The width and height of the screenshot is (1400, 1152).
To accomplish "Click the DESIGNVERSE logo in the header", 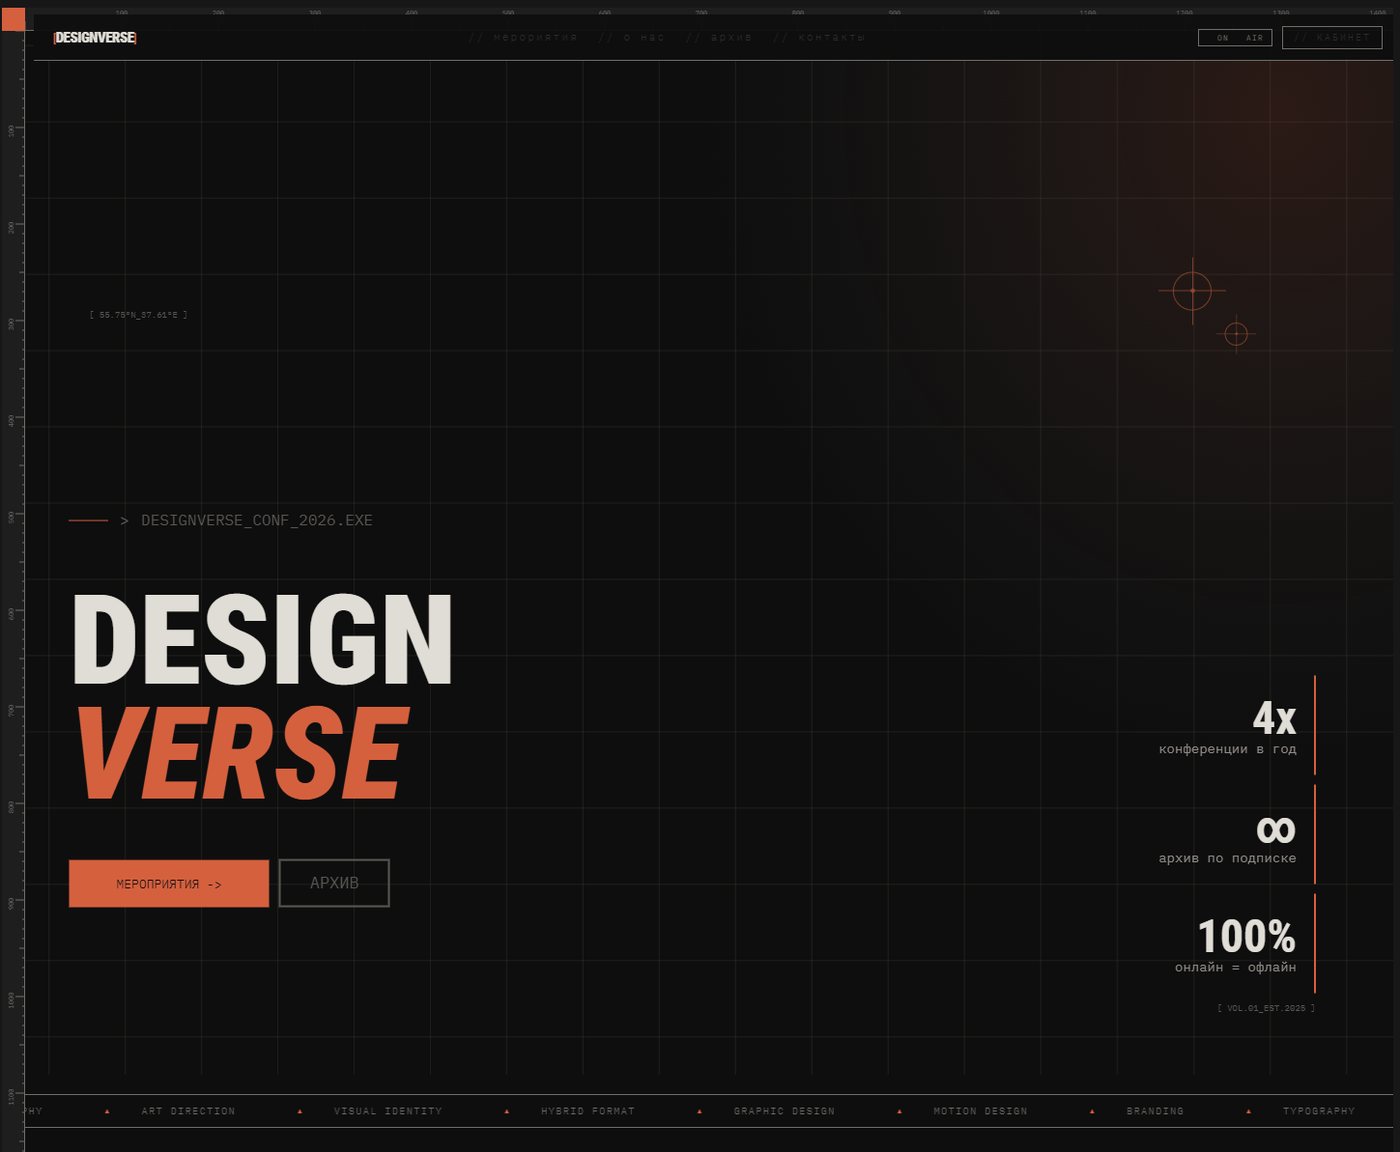I will [x=95, y=38].
